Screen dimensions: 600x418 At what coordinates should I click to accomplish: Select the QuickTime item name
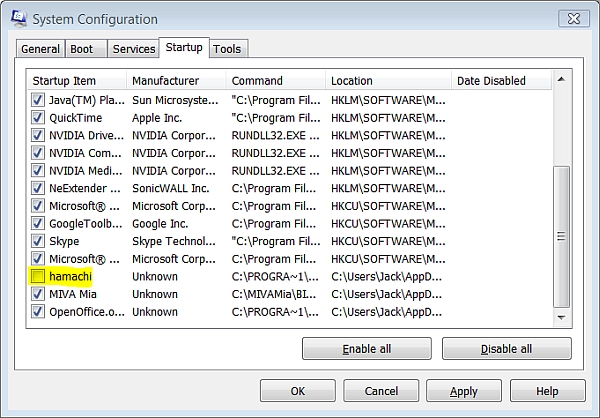(75, 118)
